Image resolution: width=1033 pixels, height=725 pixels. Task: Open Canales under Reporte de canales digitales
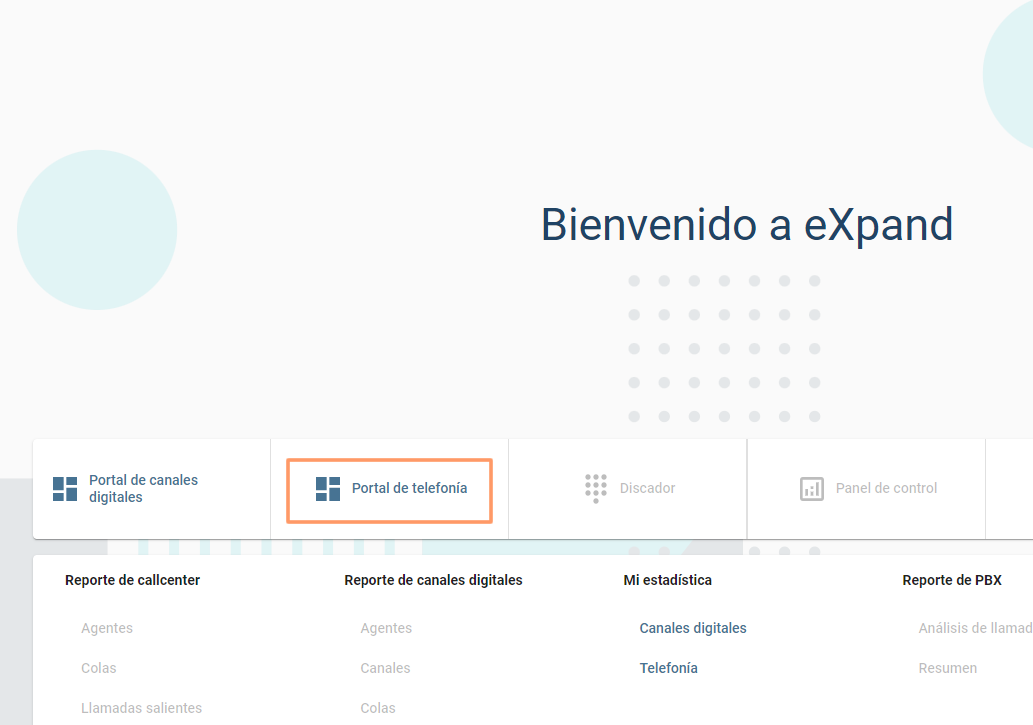(x=385, y=668)
